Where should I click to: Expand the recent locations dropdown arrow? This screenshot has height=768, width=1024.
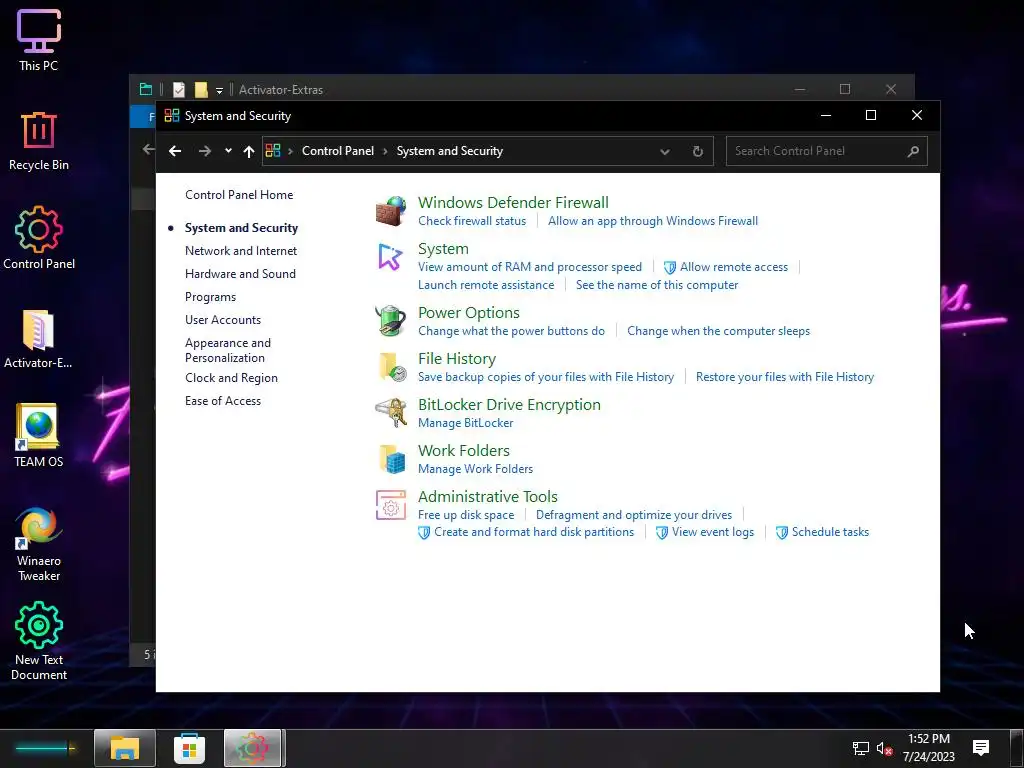pyautogui.click(x=228, y=151)
